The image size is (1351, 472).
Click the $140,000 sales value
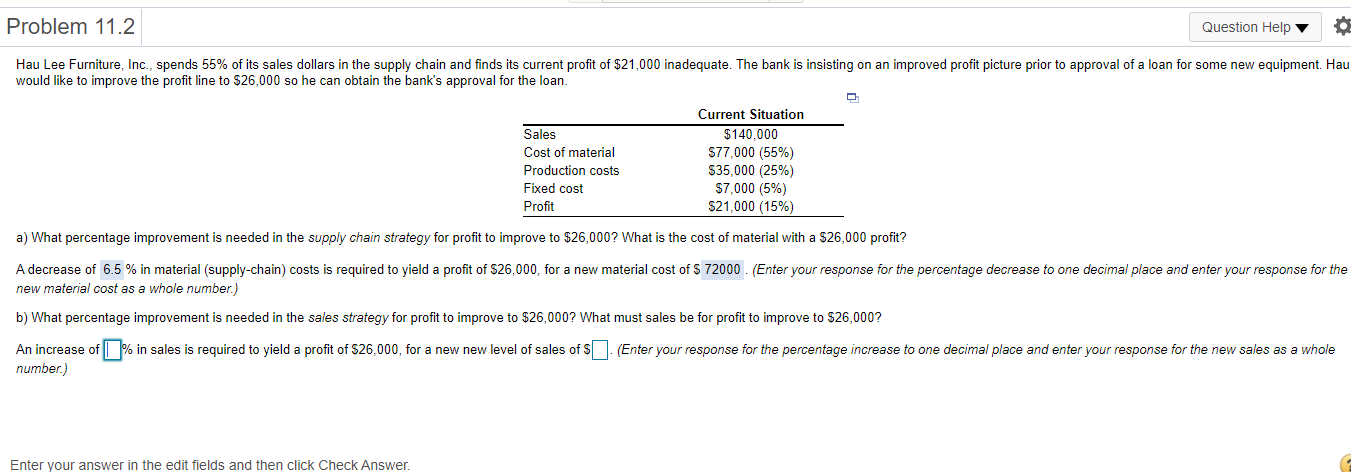pyautogui.click(x=750, y=134)
